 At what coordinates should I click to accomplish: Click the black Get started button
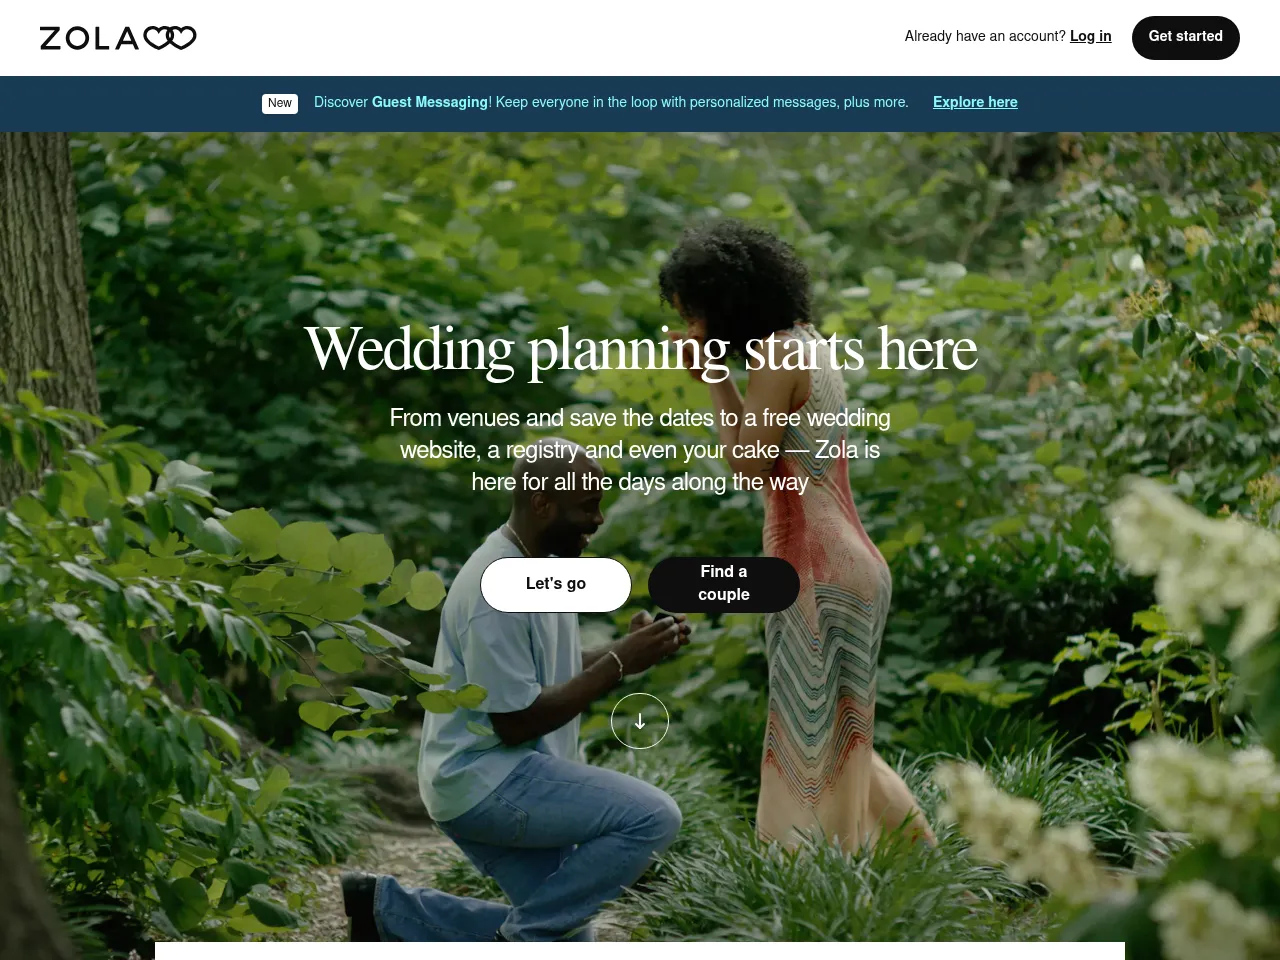[1186, 37]
